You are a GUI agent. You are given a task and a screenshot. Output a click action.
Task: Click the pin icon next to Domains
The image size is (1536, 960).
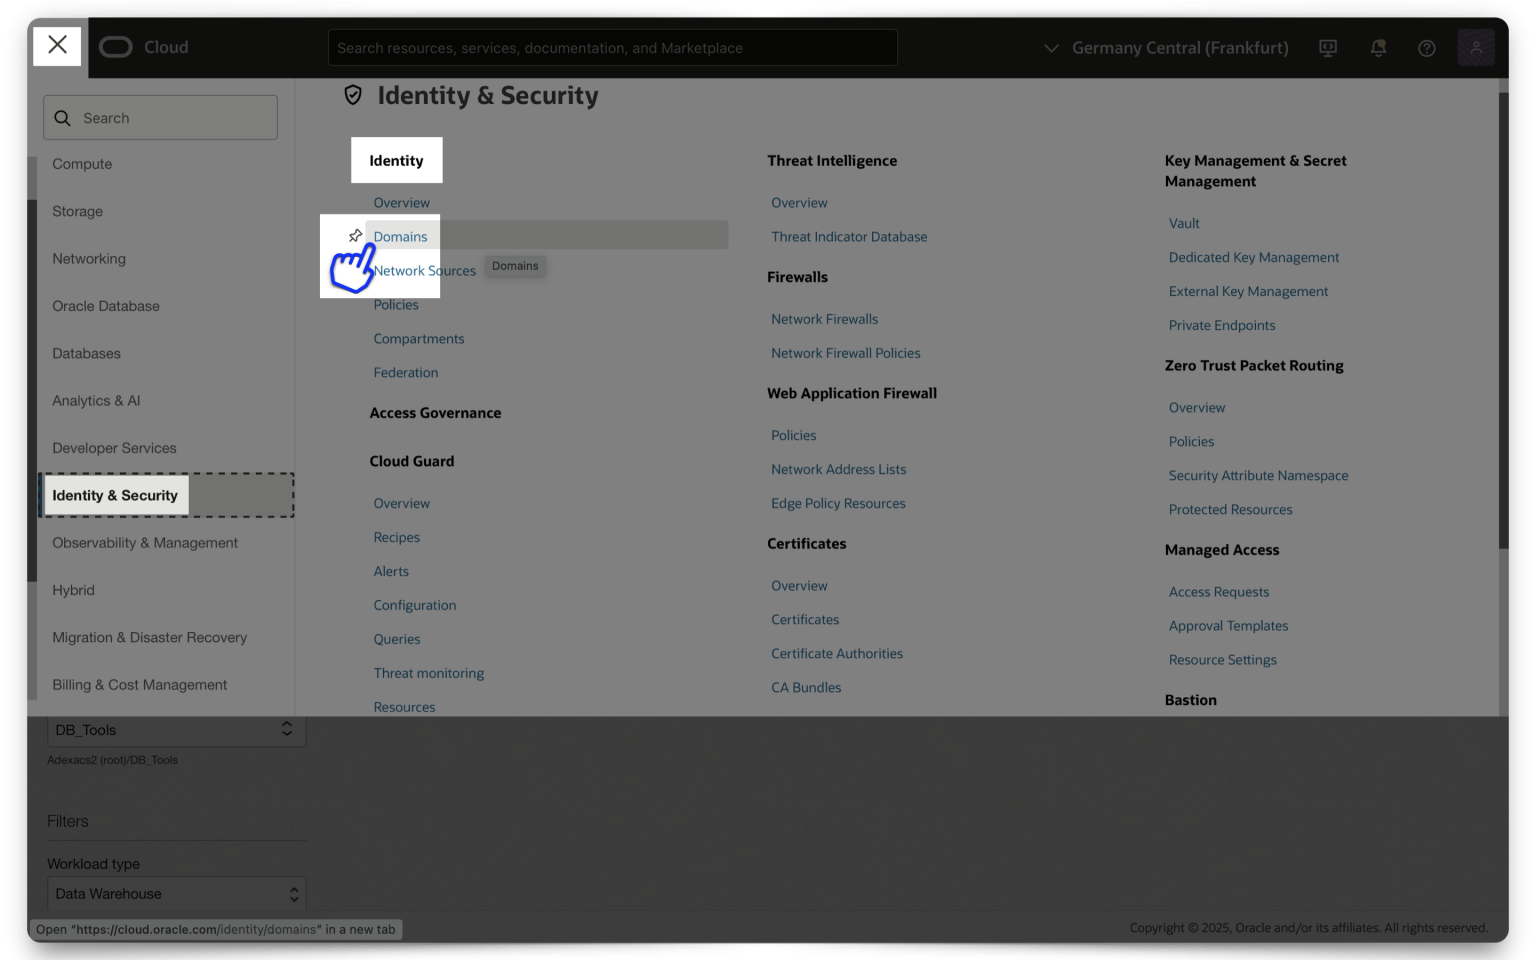356,235
